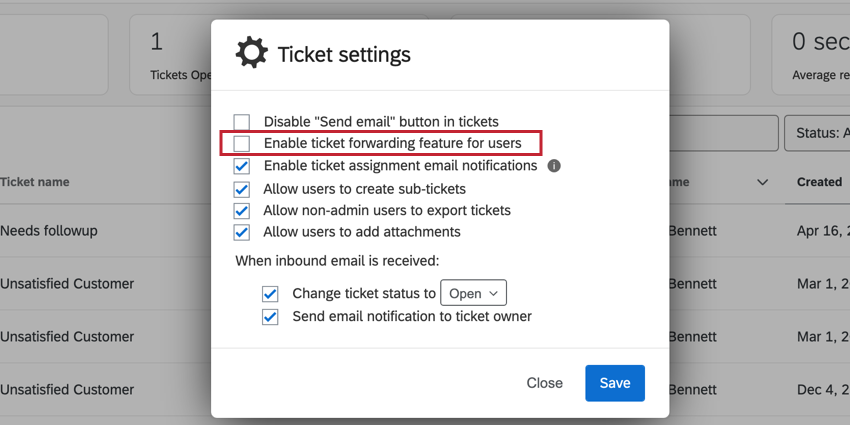This screenshot has width=850, height=425.
Task: Check Disable "Send email" button checkbox
Action: [x=242, y=122]
